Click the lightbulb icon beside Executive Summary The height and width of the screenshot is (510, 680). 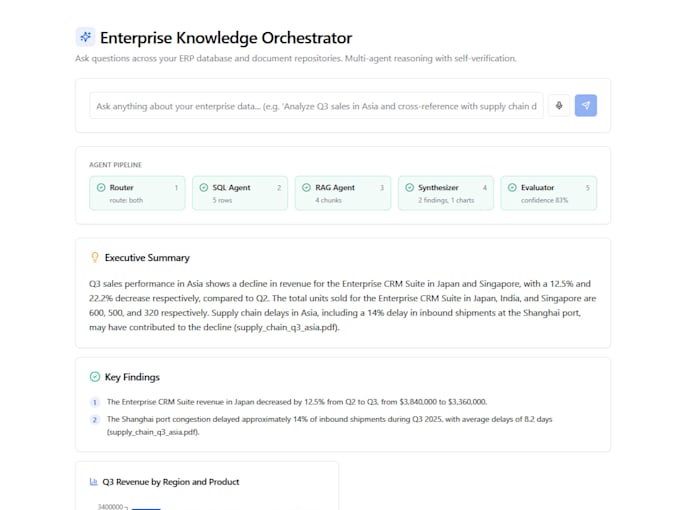point(95,257)
